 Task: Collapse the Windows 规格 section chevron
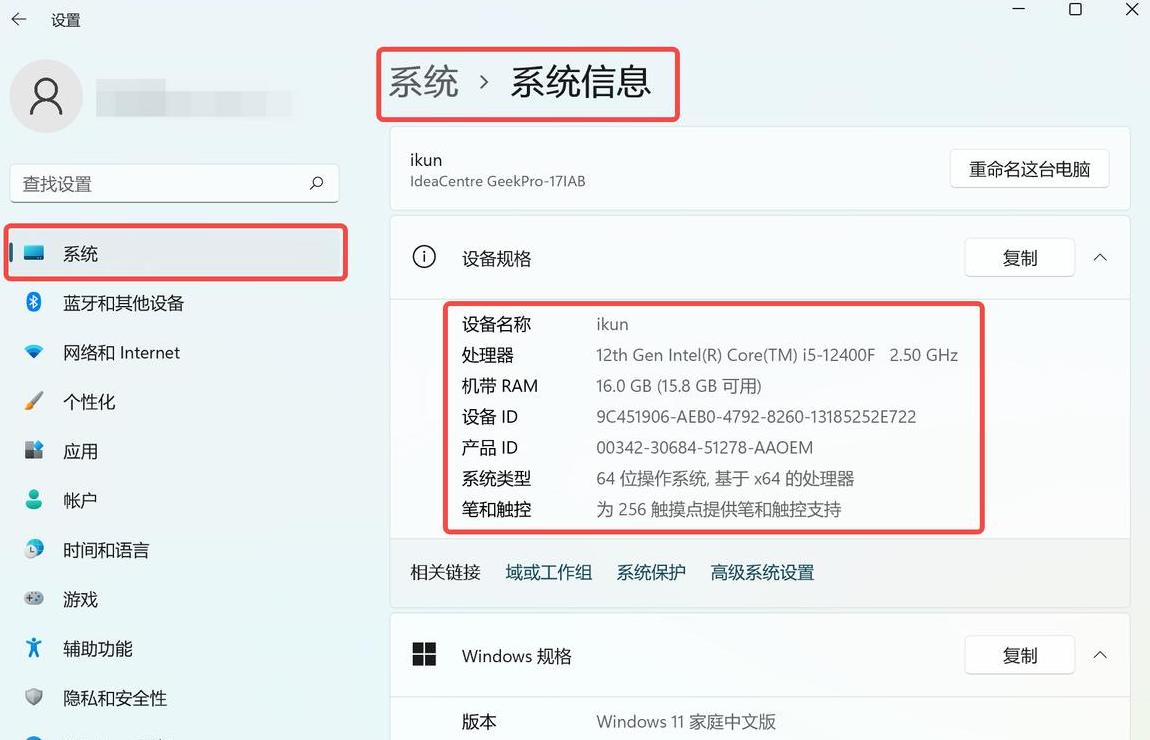point(1100,655)
